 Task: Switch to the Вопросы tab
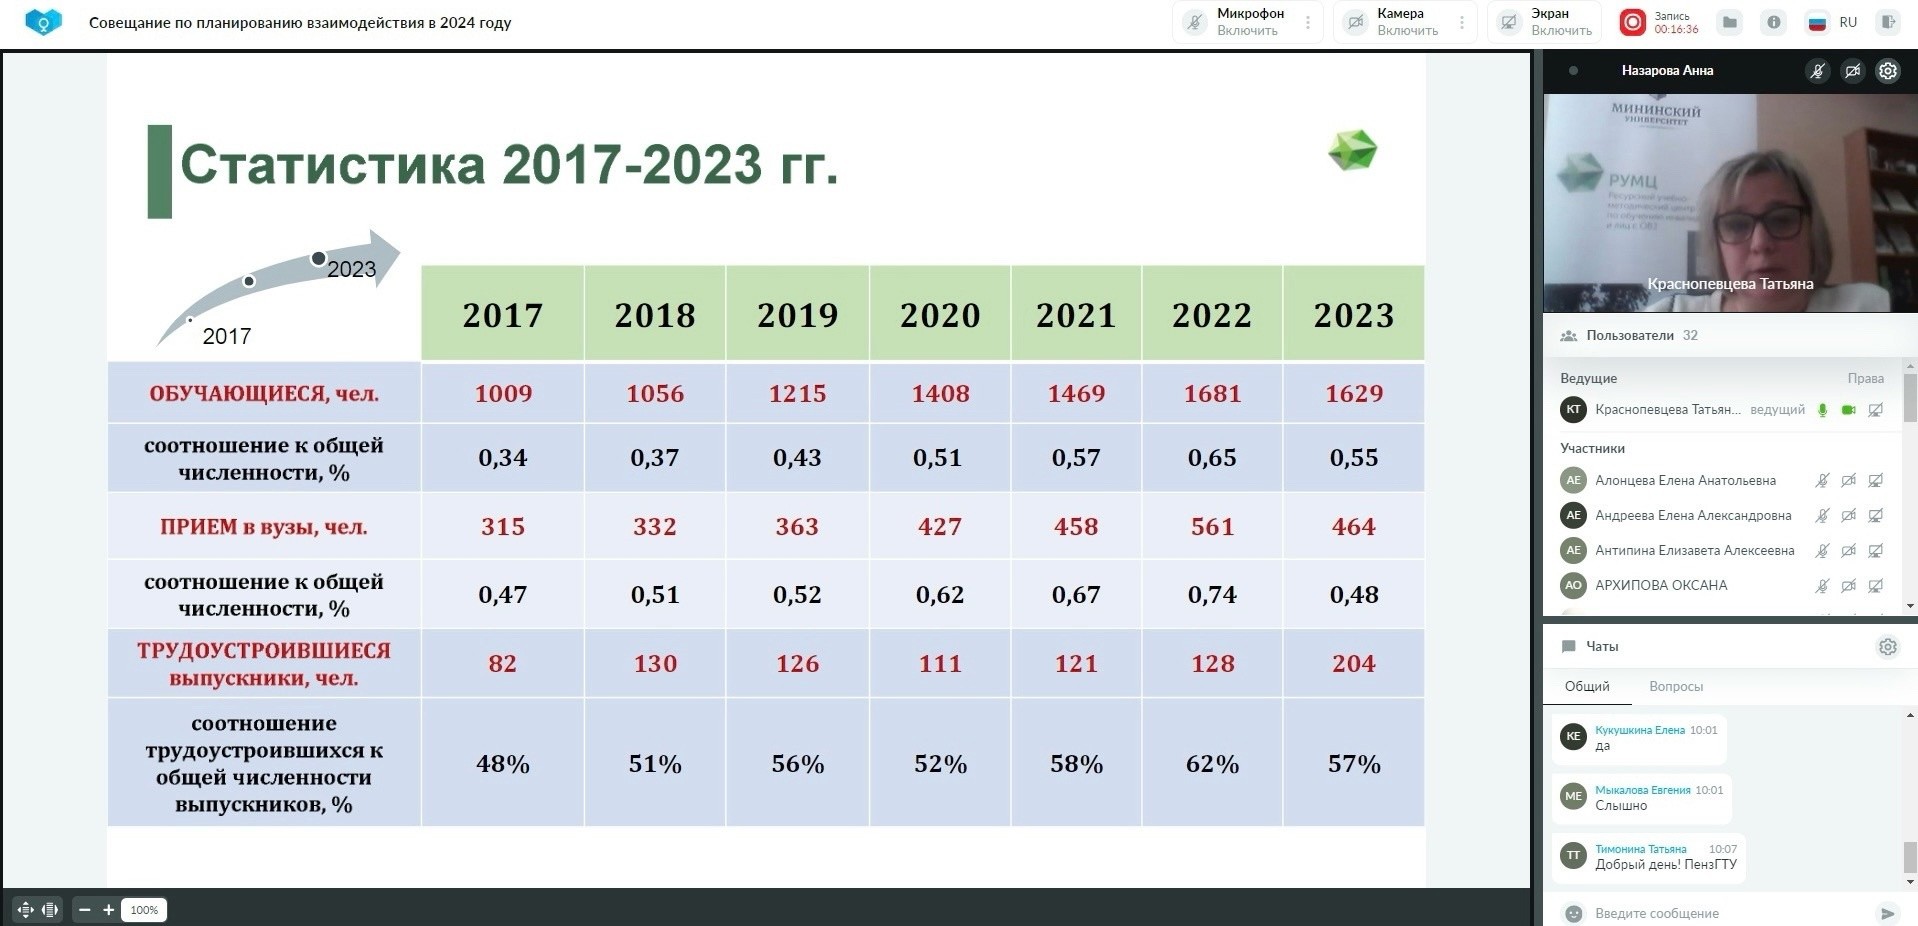[x=1675, y=687]
